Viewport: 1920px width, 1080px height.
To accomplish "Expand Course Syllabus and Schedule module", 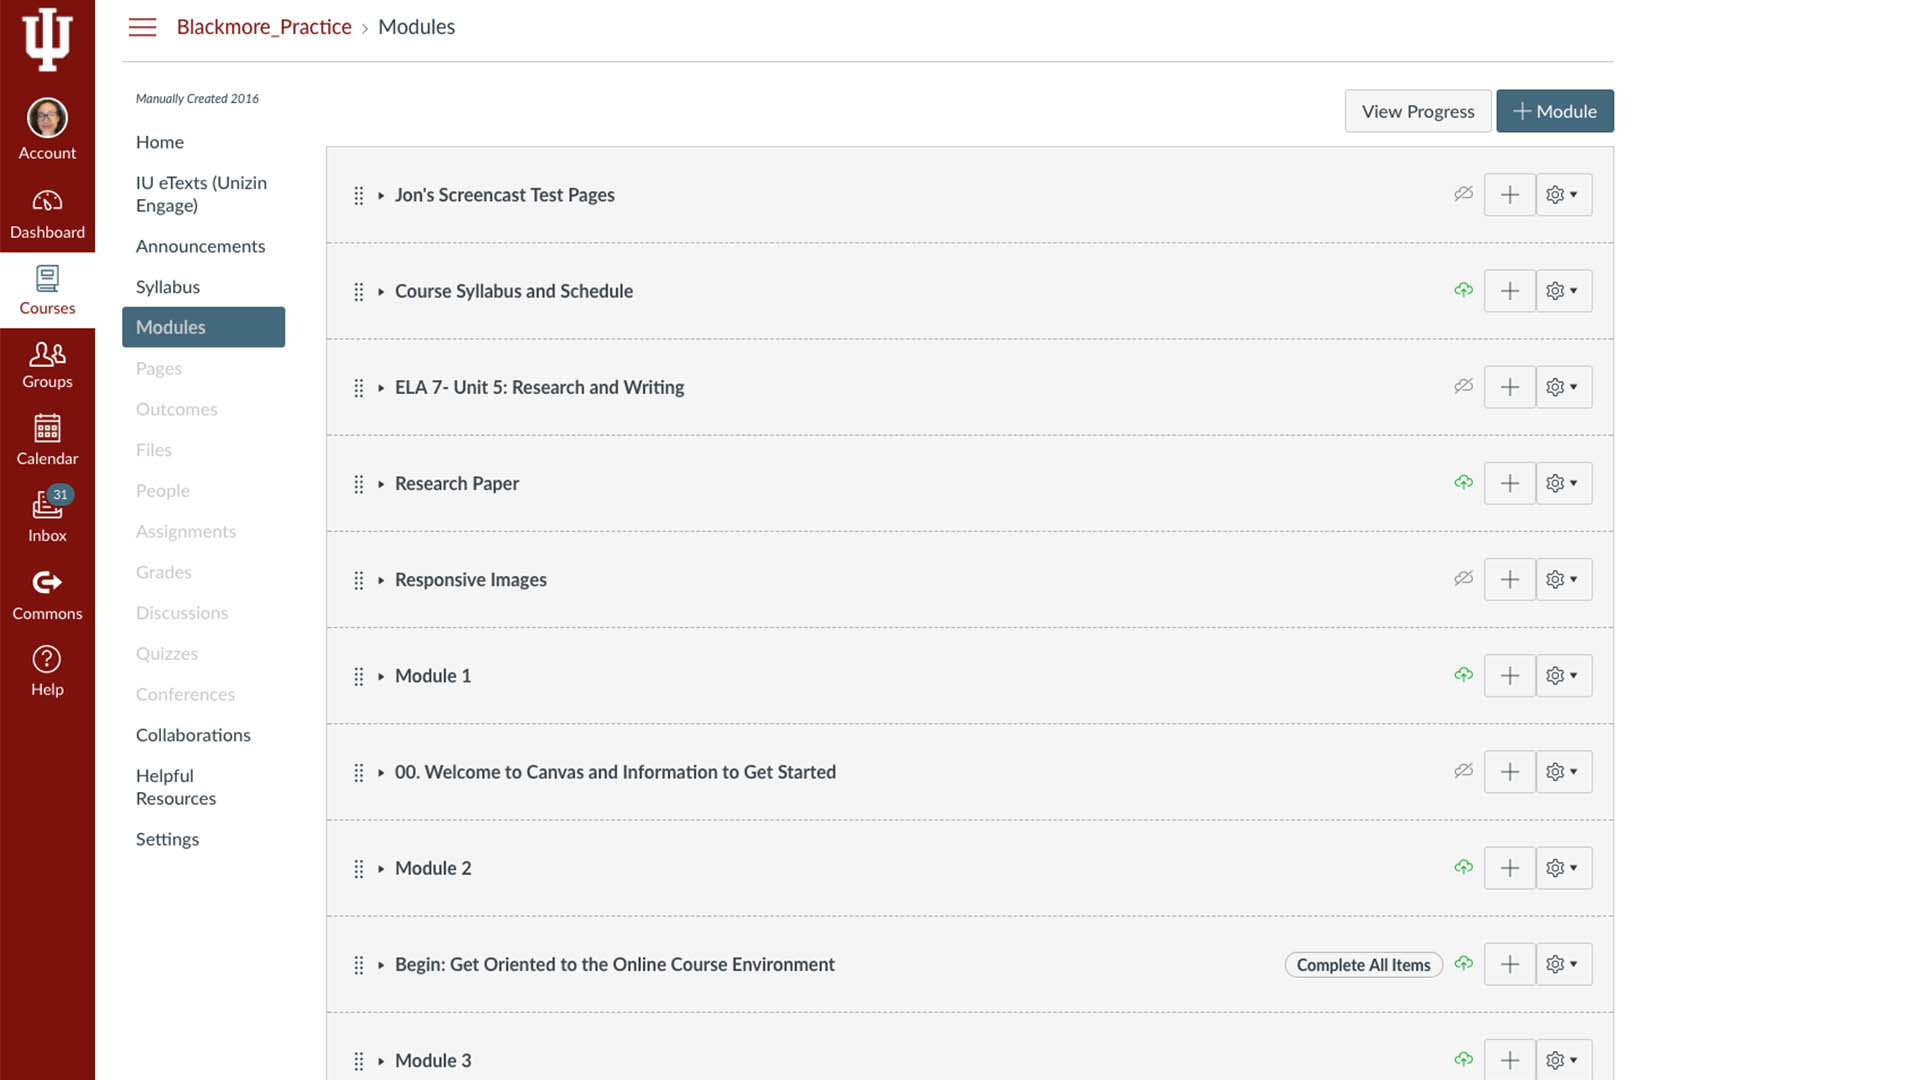I will click(381, 292).
